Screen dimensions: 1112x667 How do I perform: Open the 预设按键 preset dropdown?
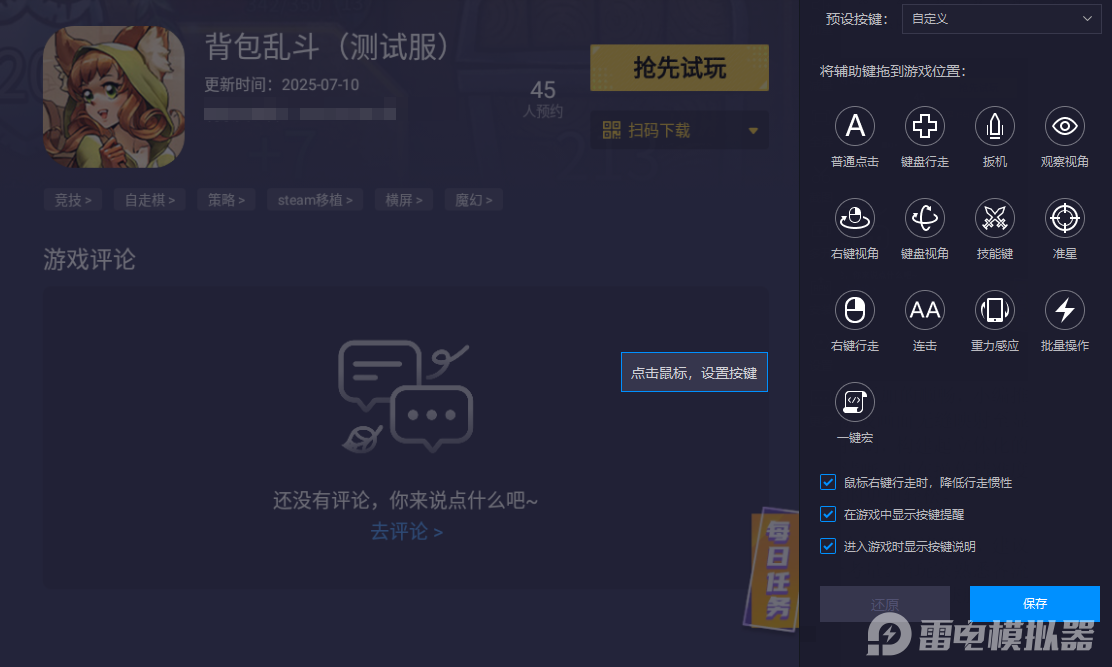pyautogui.click(x=1000, y=19)
